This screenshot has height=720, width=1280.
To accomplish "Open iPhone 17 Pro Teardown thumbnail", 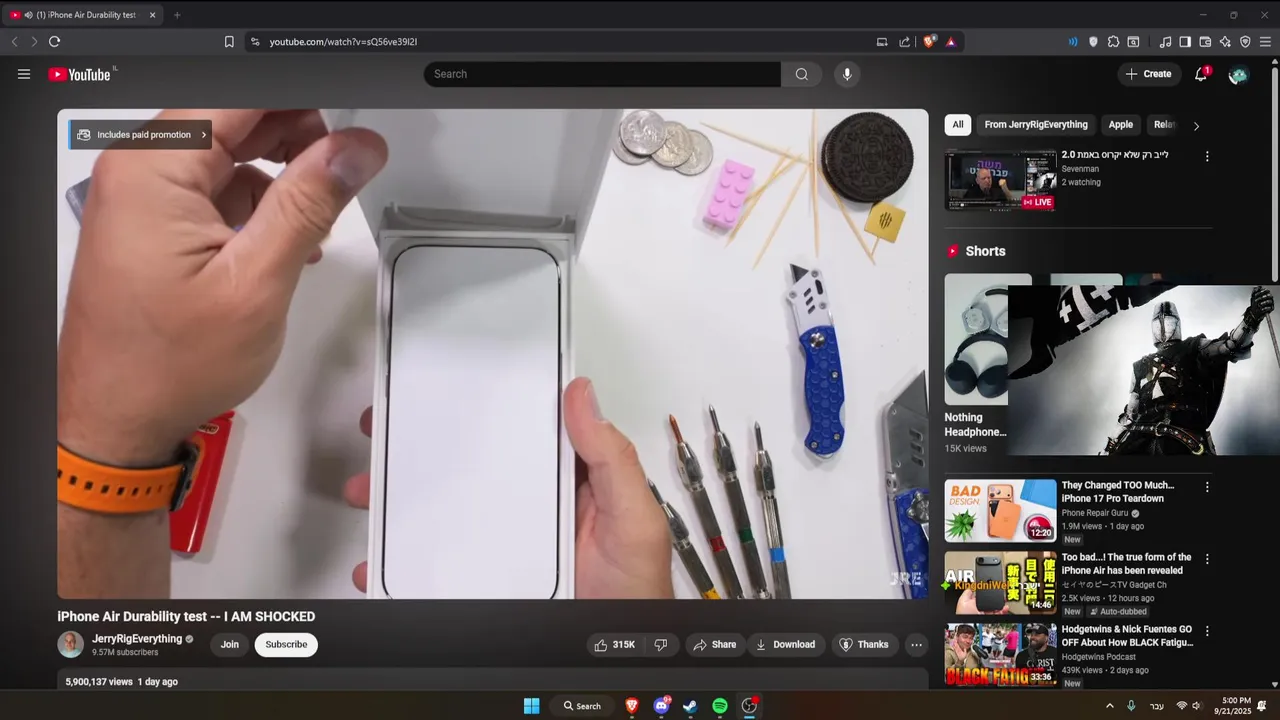I will click(1001, 510).
